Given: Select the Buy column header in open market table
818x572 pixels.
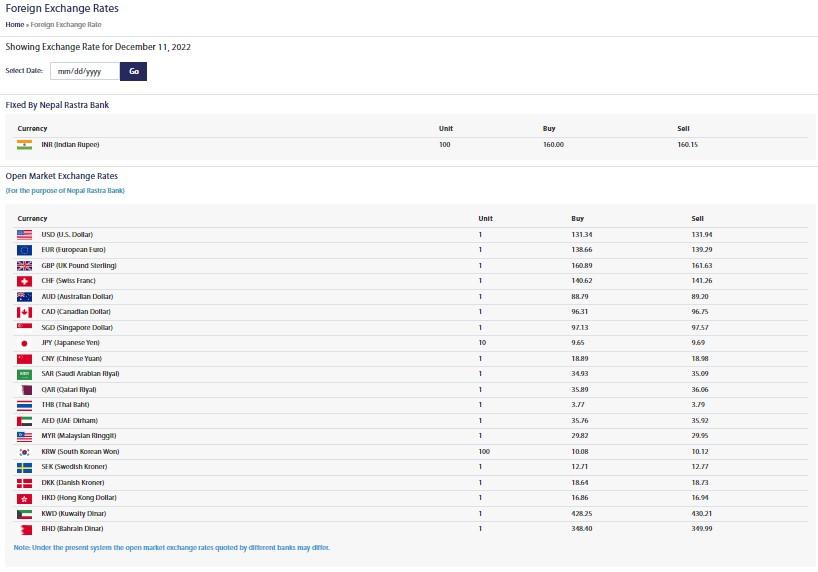Looking at the screenshot, I should coord(577,218).
